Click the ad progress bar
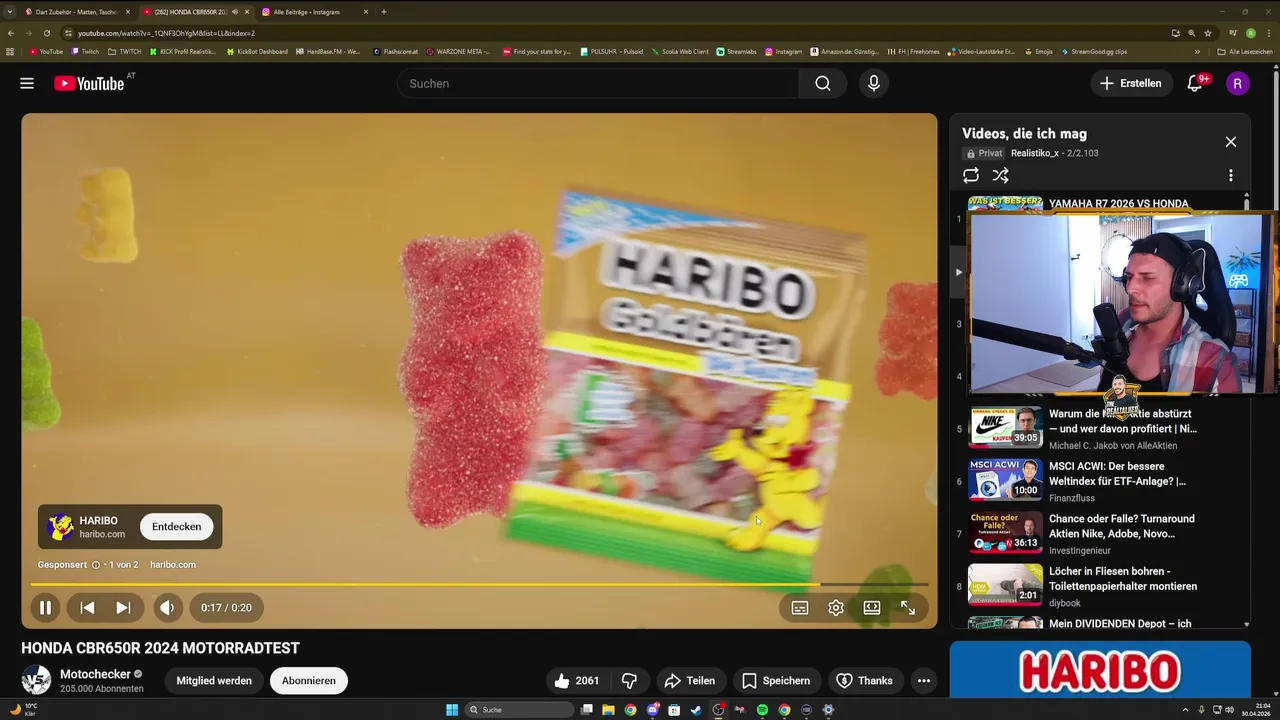The height and width of the screenshot is (720, 1280). [x=479, y=584]
